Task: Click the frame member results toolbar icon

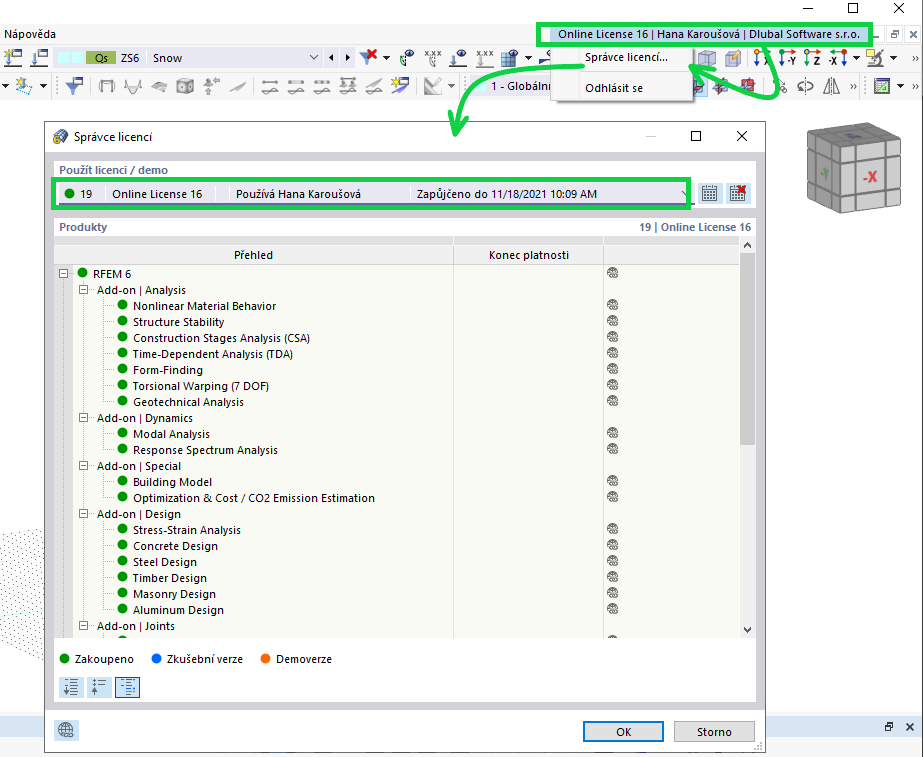Action: [x=107, y=87]
